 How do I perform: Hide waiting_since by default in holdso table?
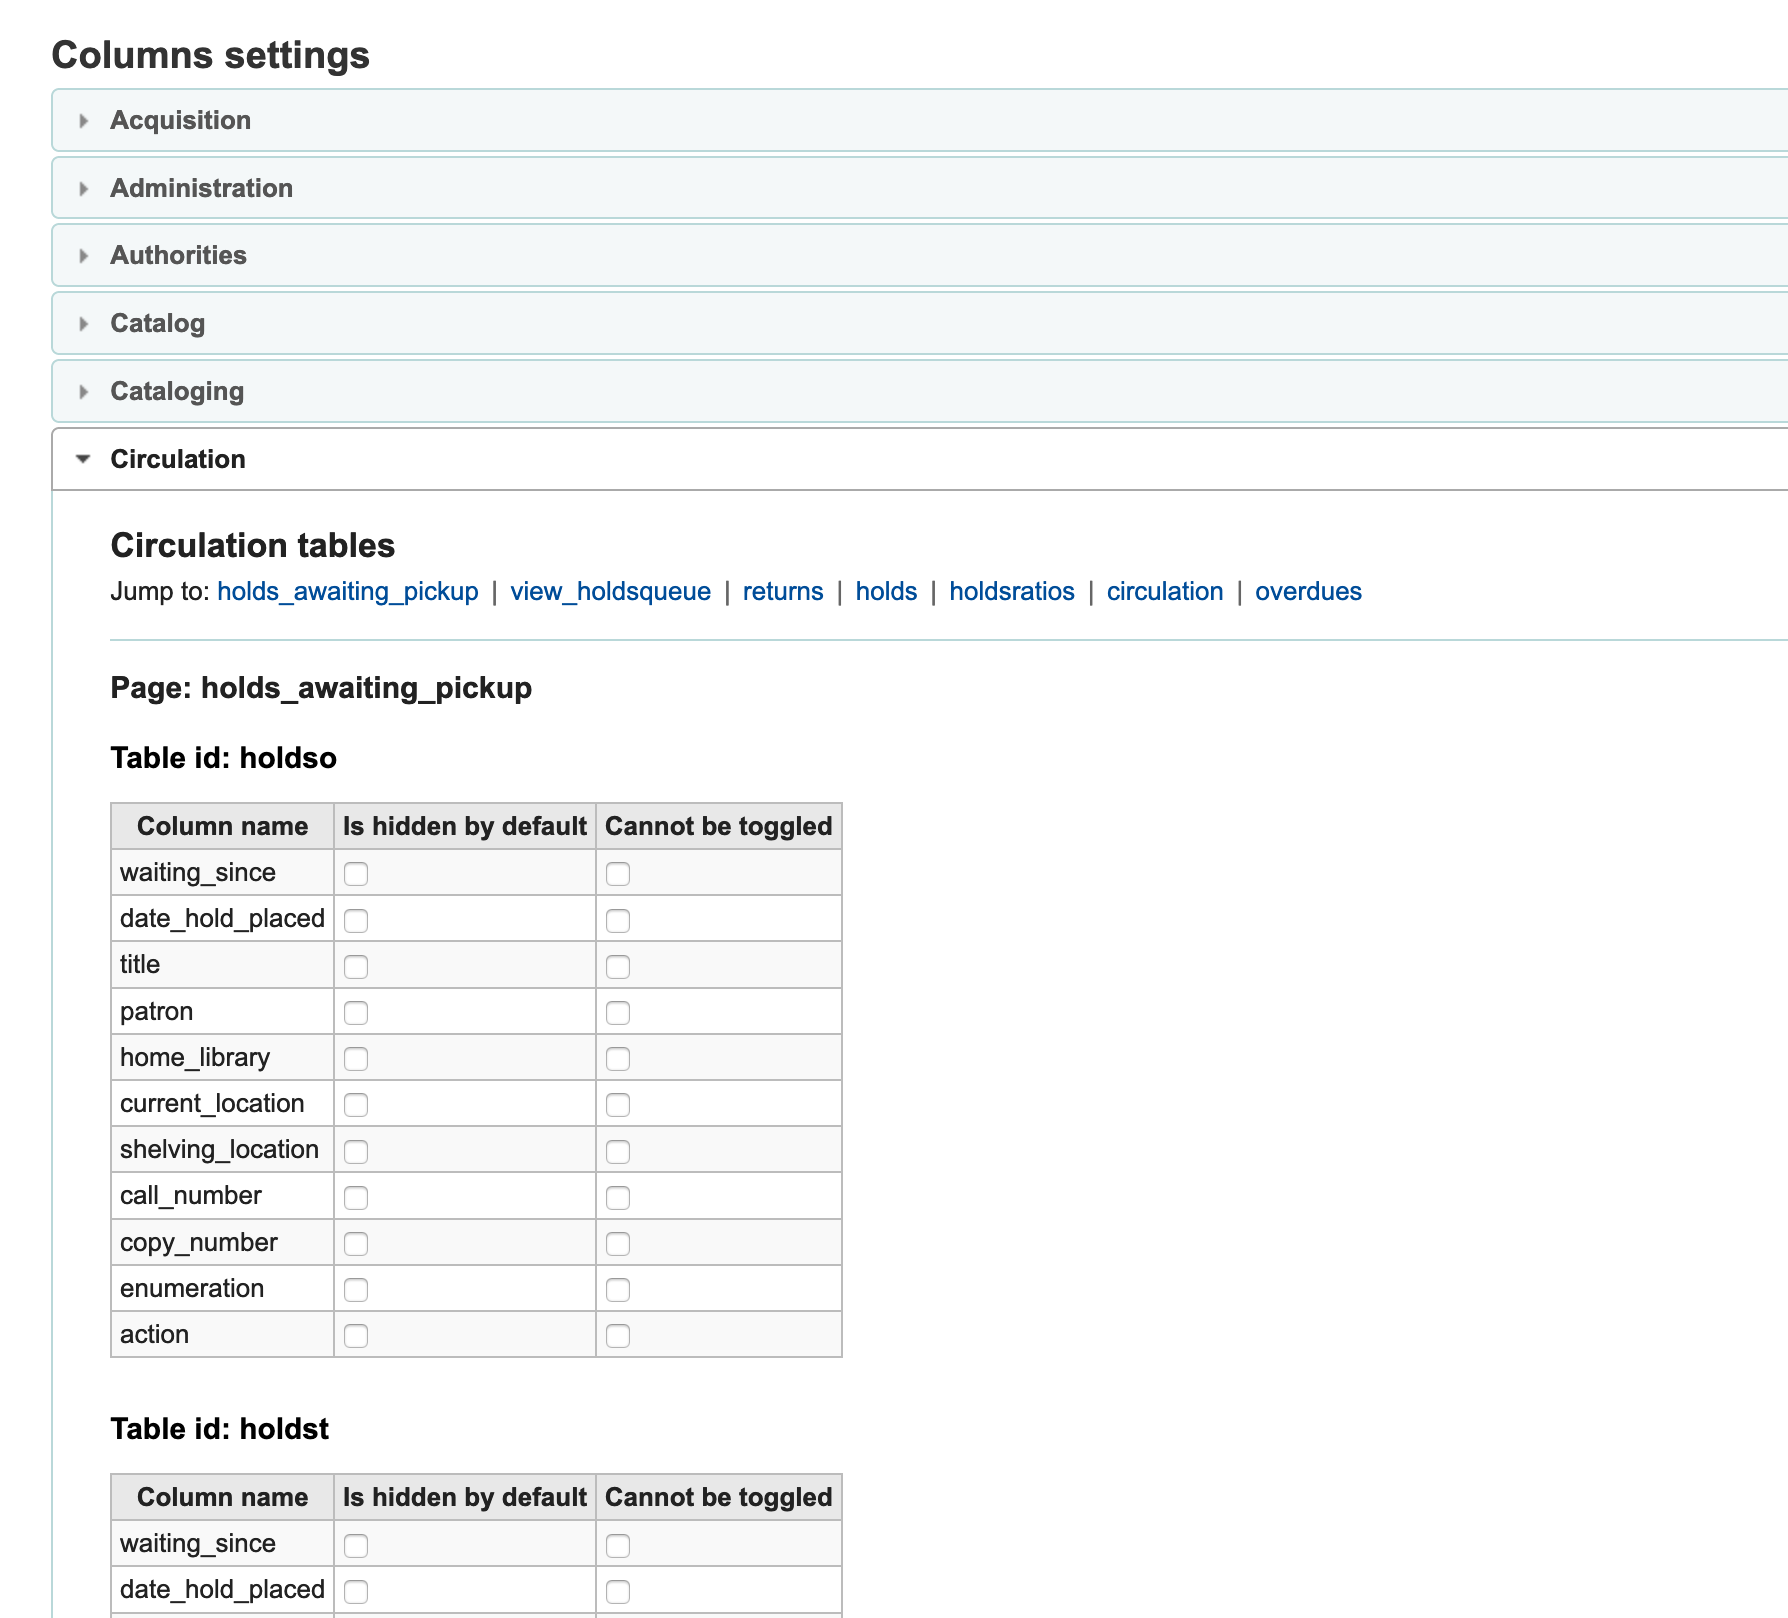[x=356, y=874]
